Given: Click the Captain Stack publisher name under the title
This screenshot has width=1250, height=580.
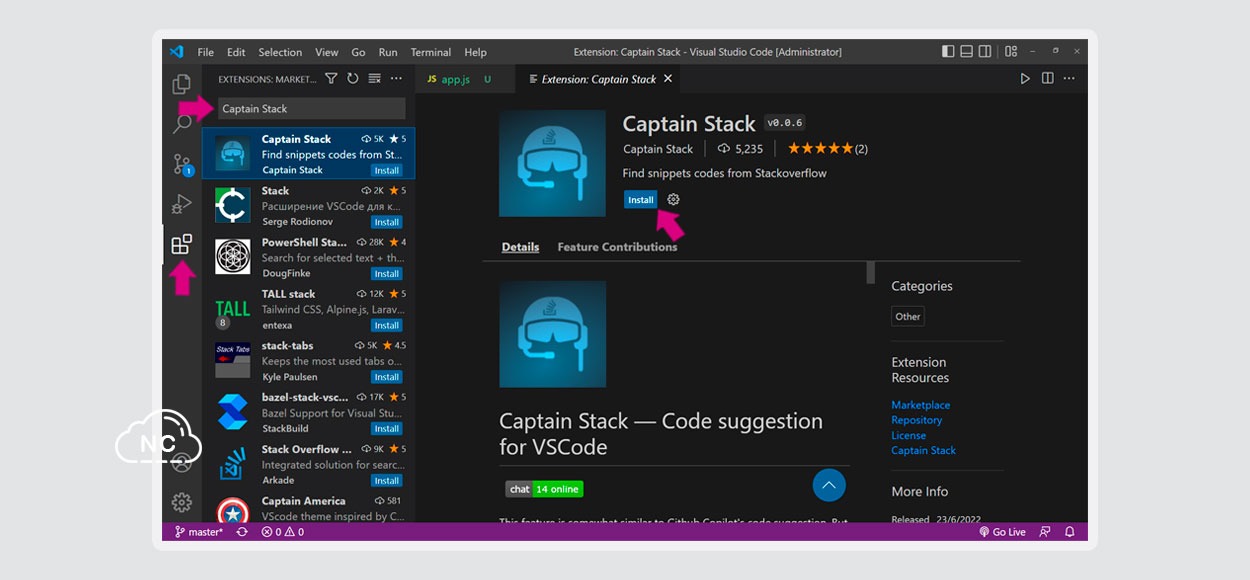Looking at the screenshot, I should 658,149.
